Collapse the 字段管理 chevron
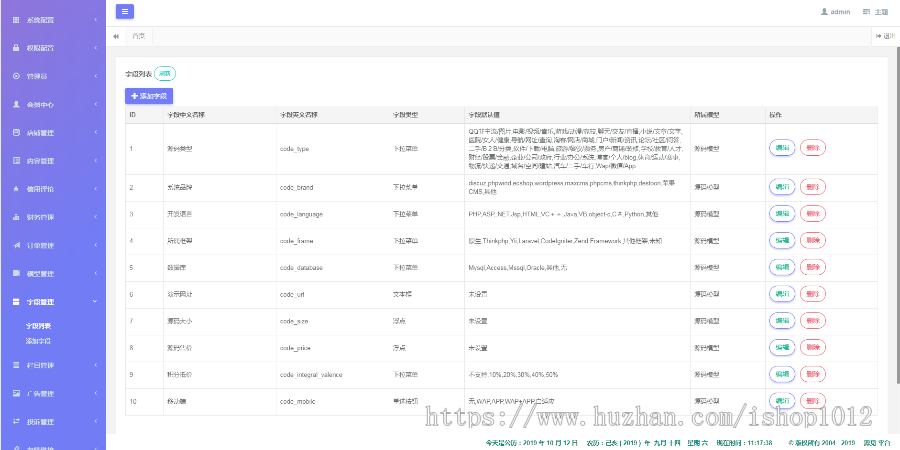The width and height of the screenshot is (900, 450). click(96, 301)
